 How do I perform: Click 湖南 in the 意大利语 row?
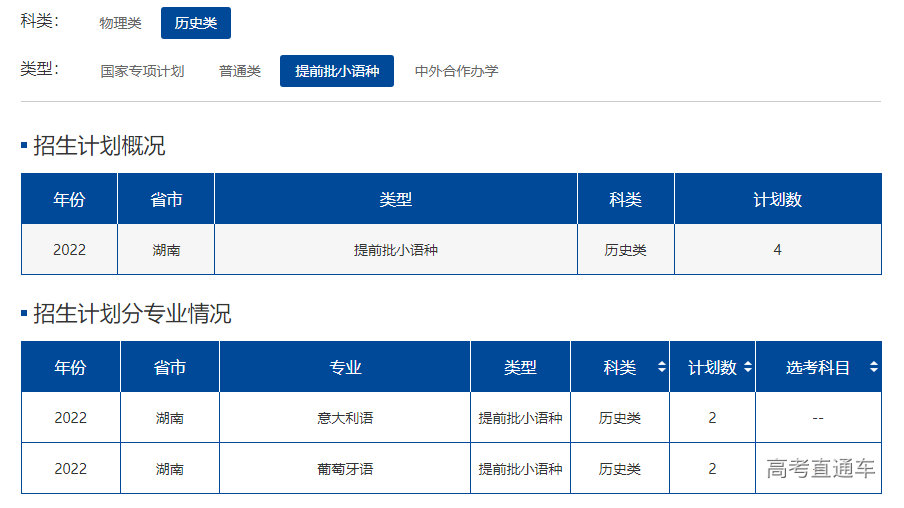pos(169,418)
